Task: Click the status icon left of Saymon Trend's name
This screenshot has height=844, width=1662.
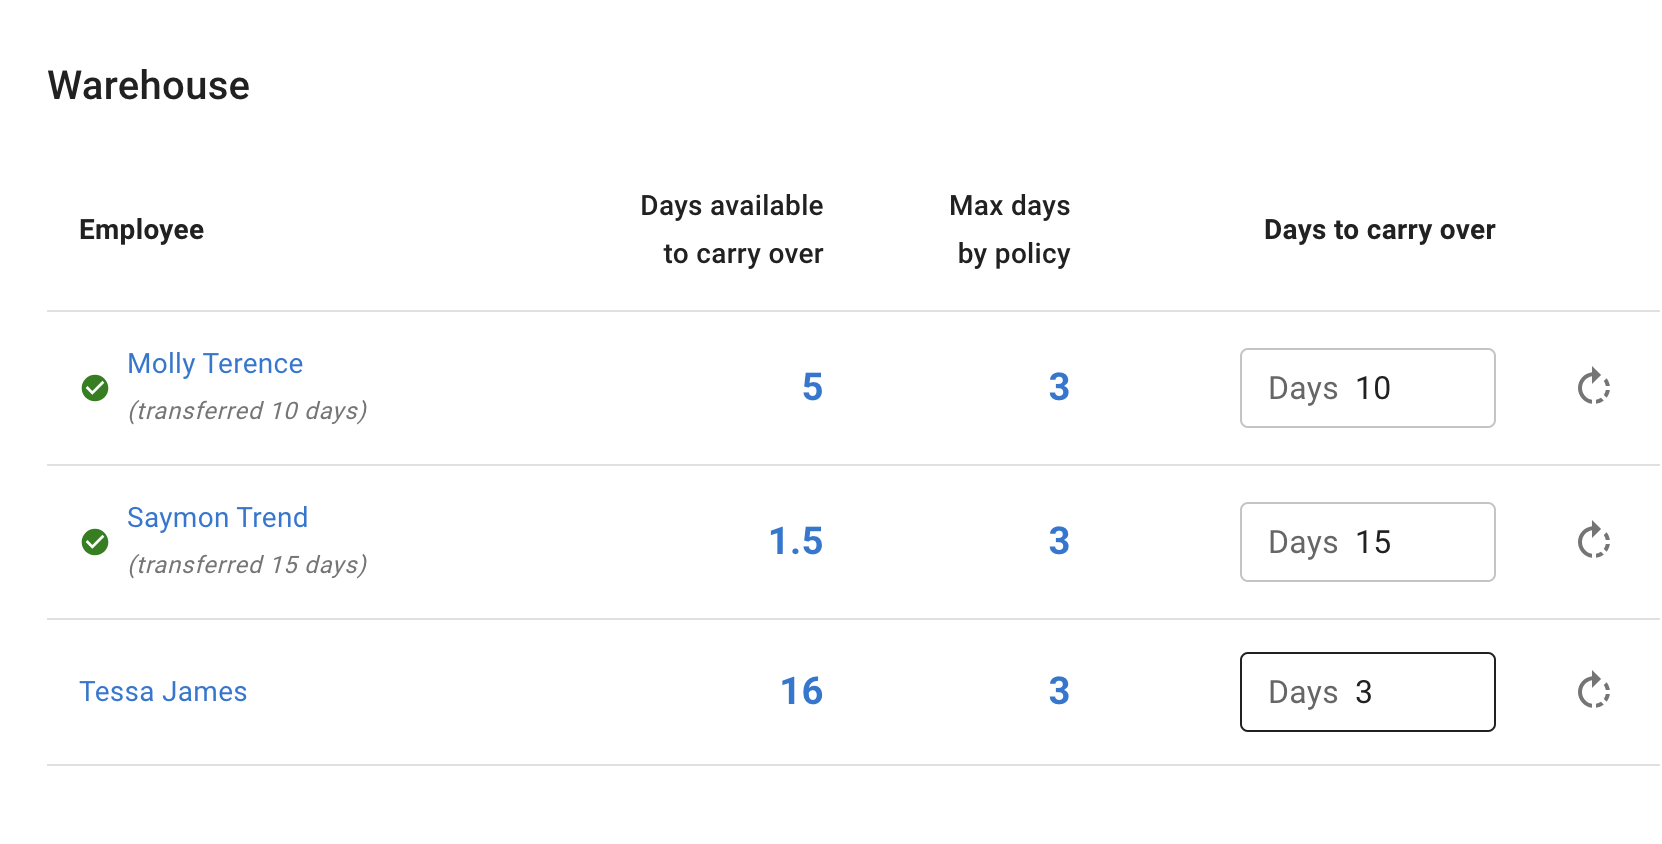Action: click(95, 542)
